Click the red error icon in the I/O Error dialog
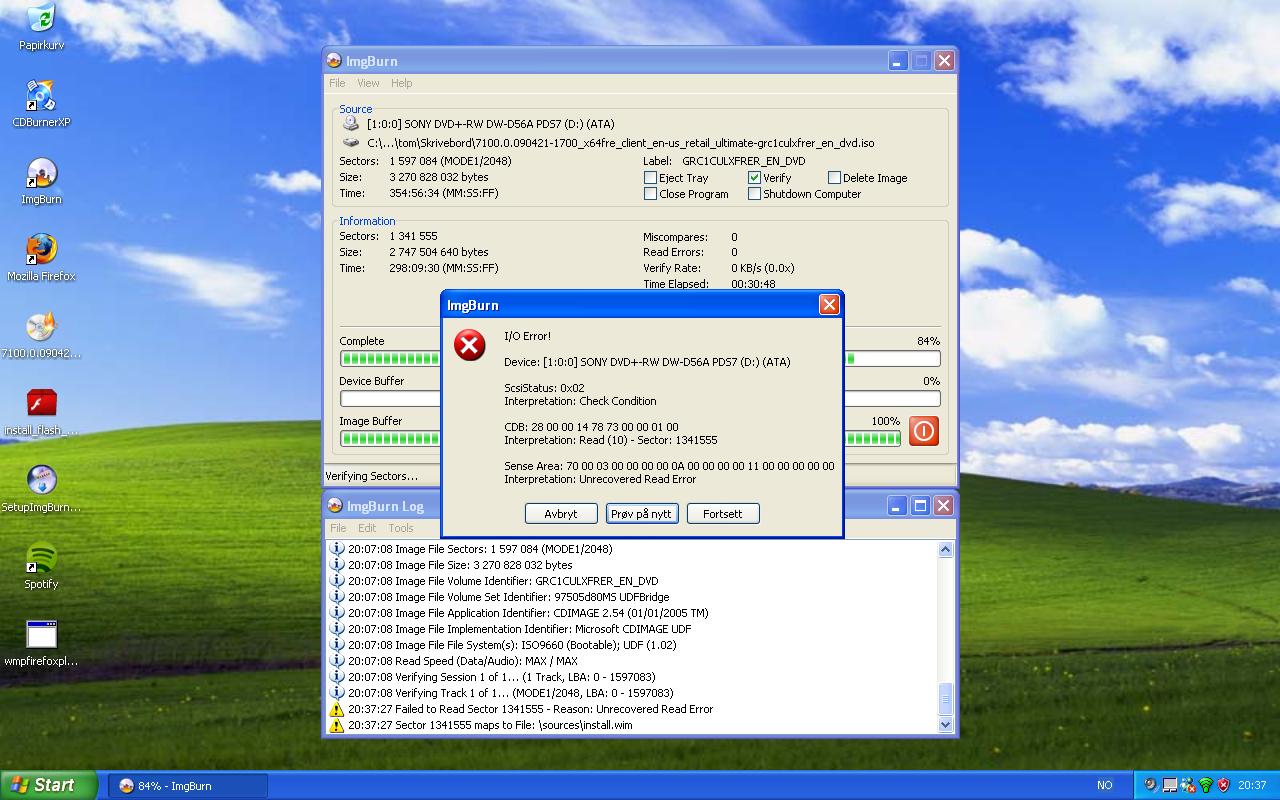This screenshot has width=1280, height=800. click(x=469, y=345)
